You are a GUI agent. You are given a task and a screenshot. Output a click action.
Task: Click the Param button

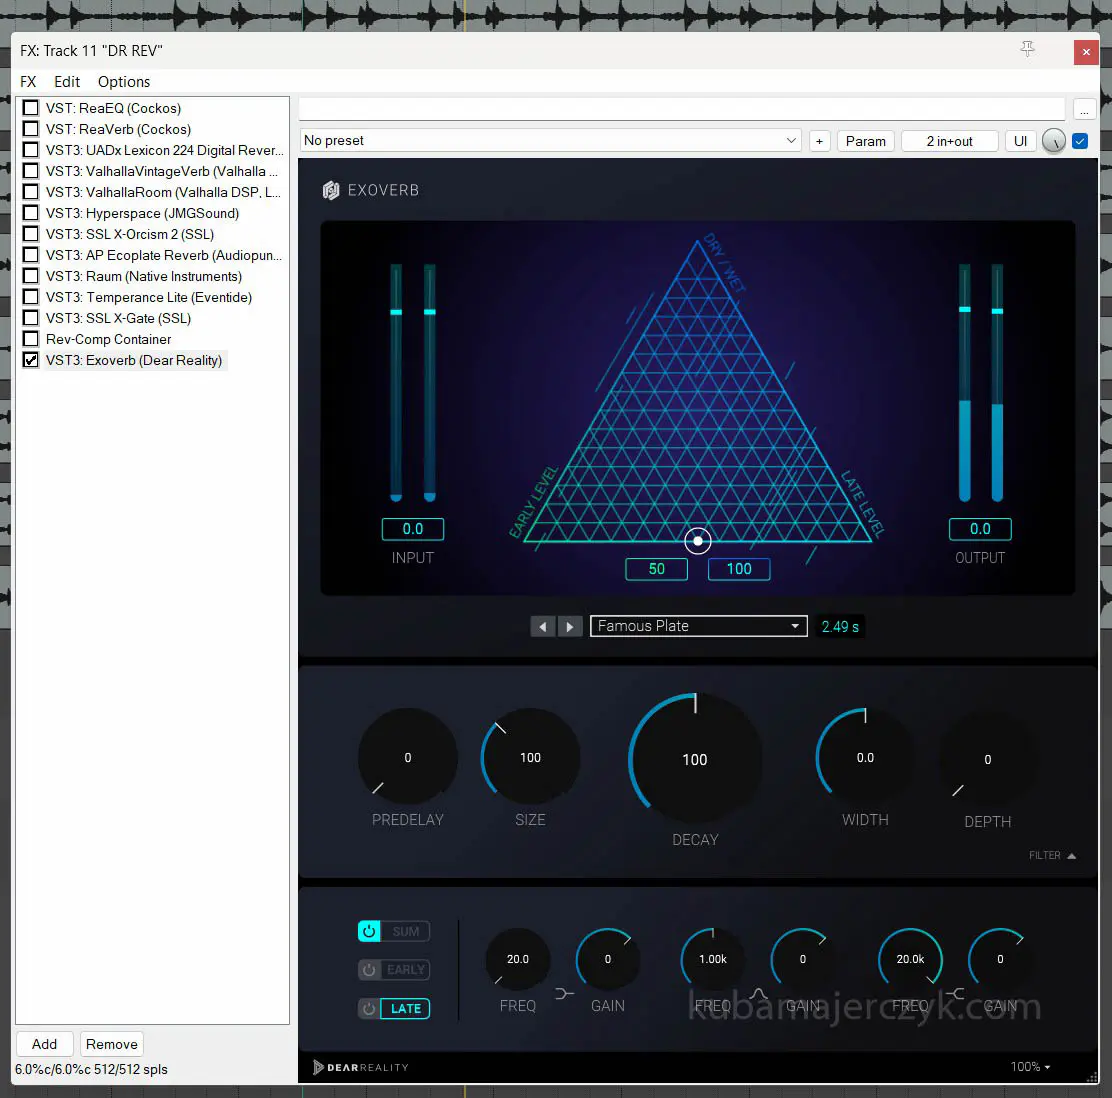coord(865,141)
